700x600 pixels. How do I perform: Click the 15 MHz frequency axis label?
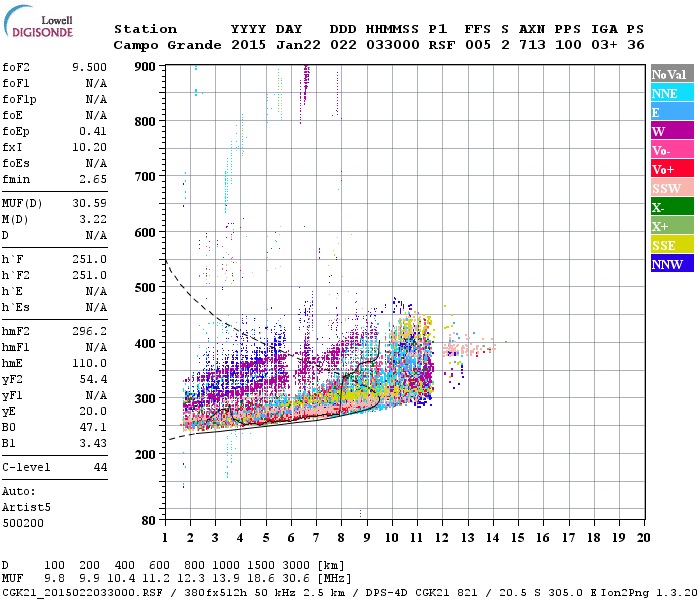click(517, 538)
